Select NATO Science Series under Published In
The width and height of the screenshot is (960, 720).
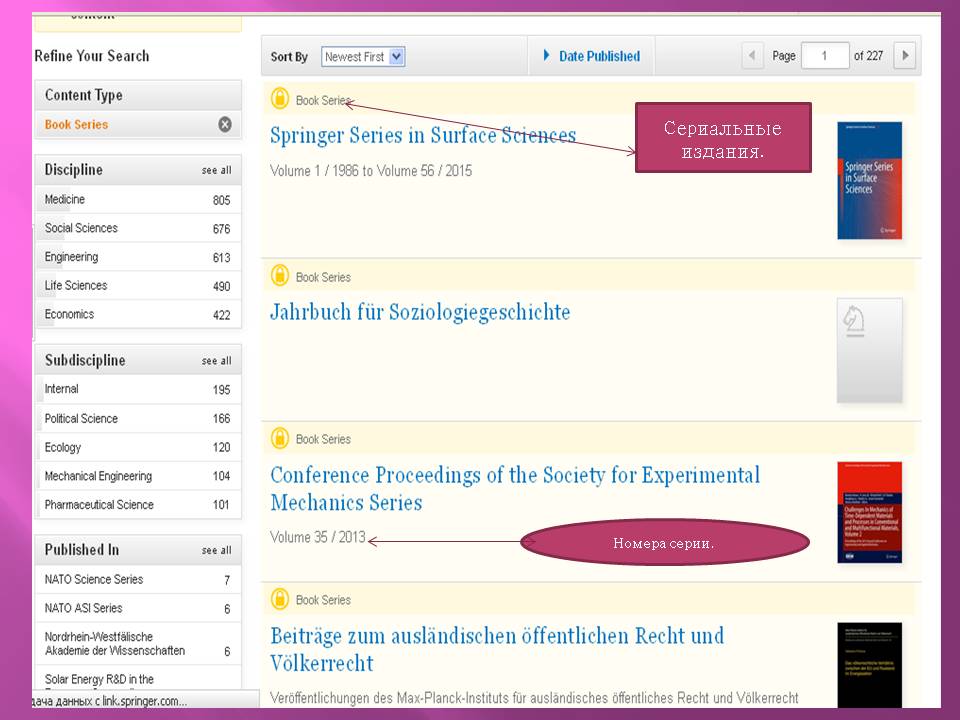tap(94, 580)
